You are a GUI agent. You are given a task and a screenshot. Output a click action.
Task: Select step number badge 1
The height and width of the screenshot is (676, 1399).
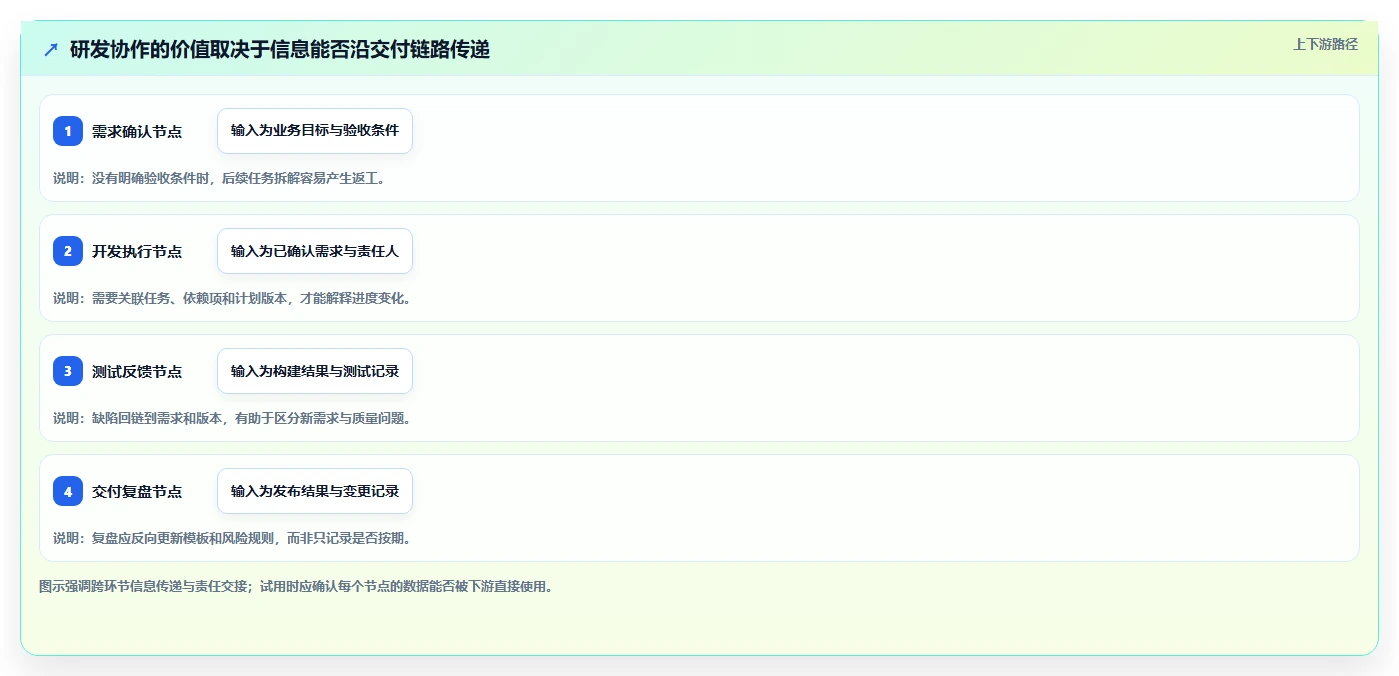coord(68,131)
